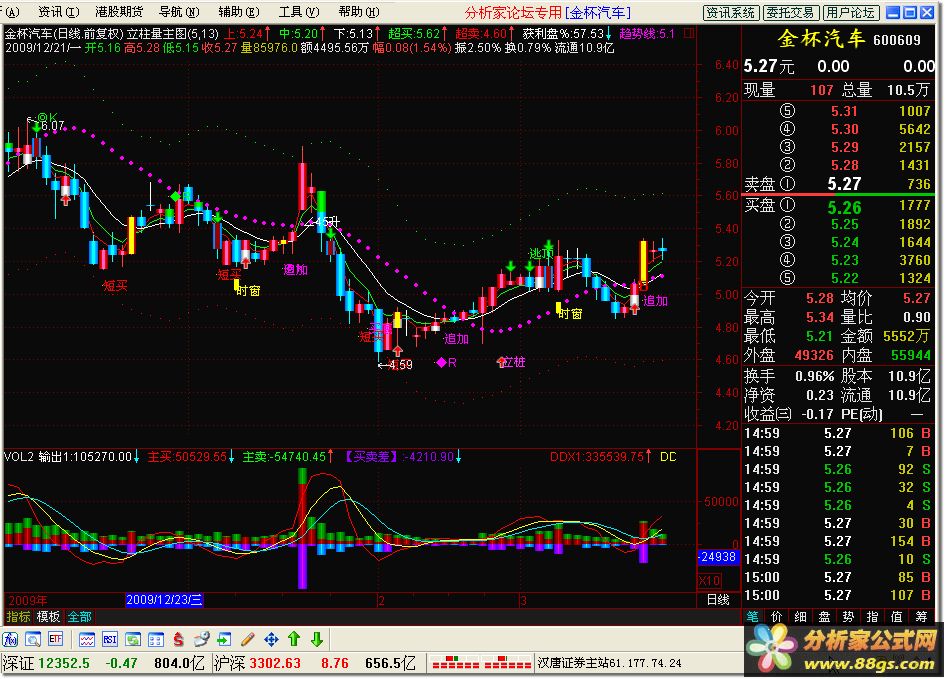Image resolution: width=946 pixels, height=679 pixels.
Task: Open the wave-line chart window icon
Action: (x=87, y=639)
